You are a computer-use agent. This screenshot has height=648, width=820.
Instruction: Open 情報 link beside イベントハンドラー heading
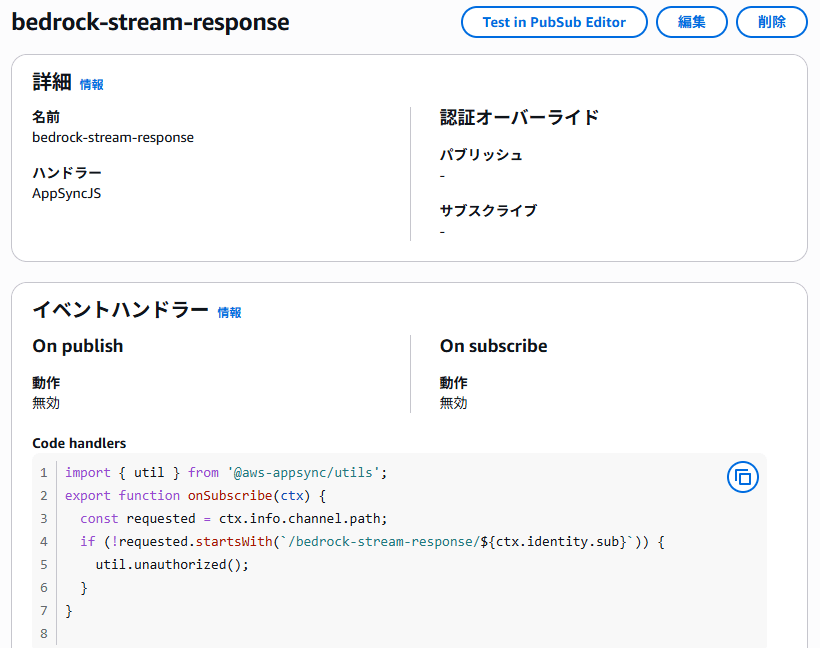point(230,313)
